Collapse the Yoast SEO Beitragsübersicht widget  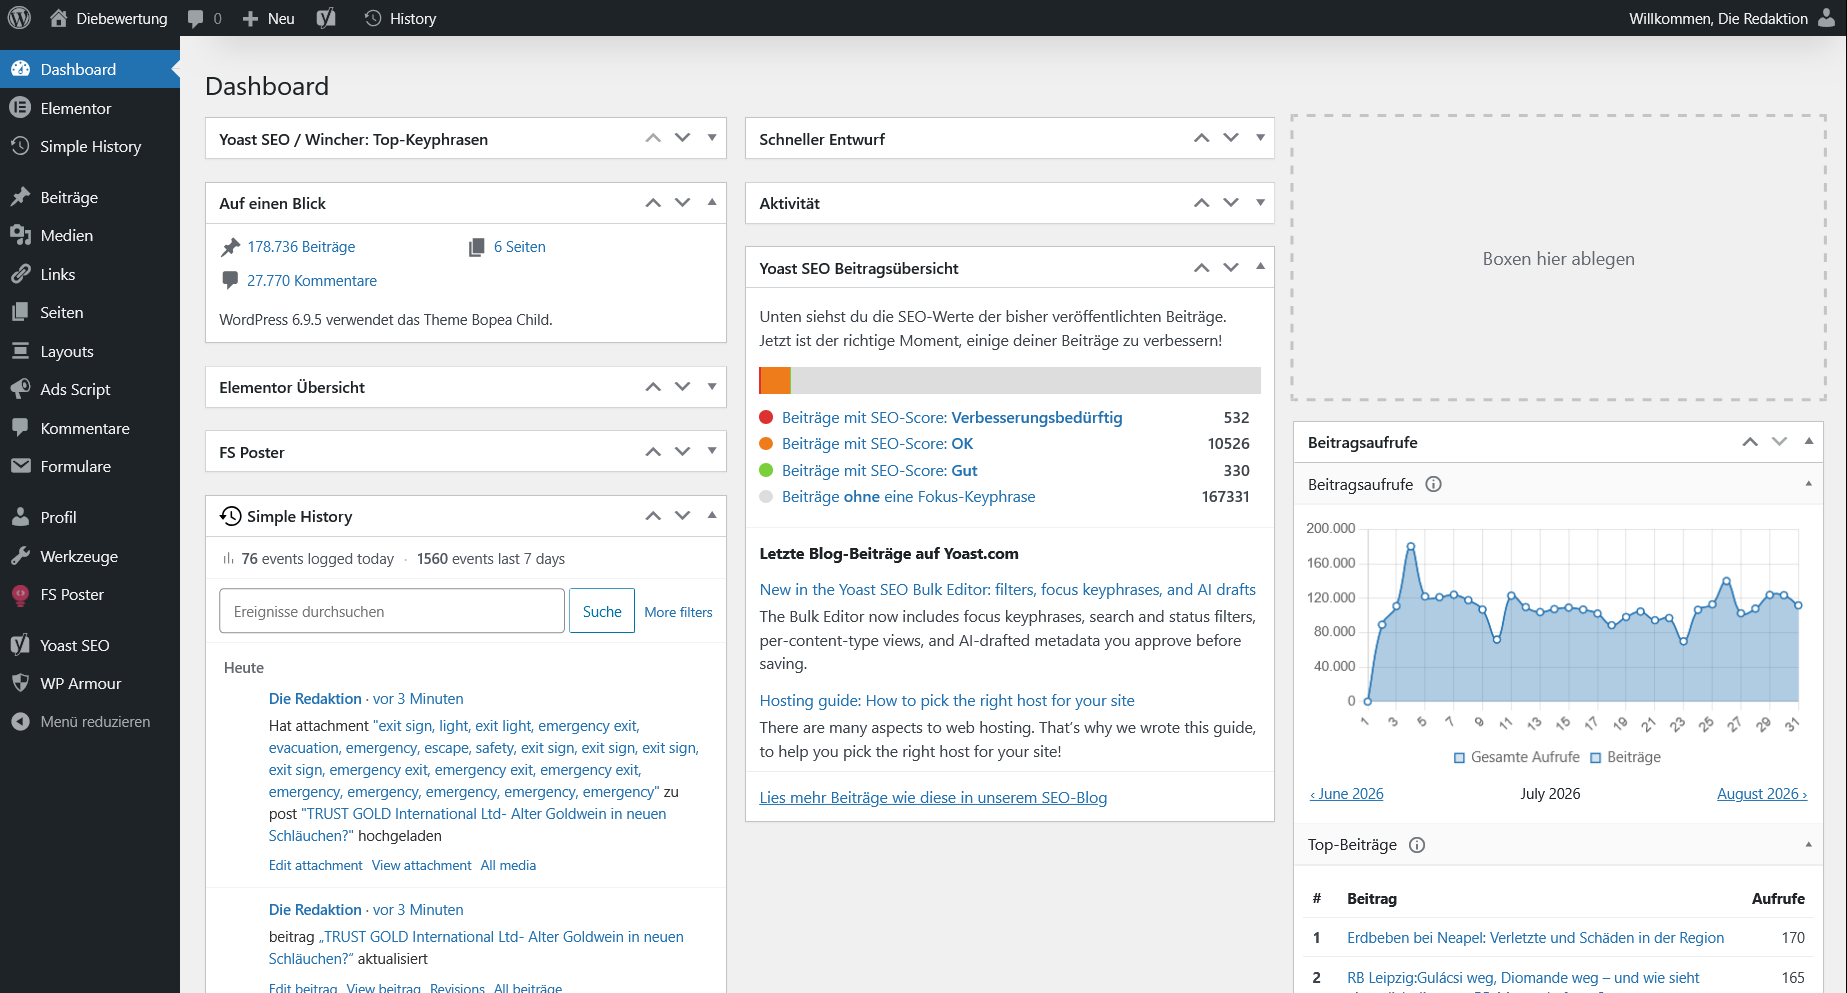tap(1260, 267)
